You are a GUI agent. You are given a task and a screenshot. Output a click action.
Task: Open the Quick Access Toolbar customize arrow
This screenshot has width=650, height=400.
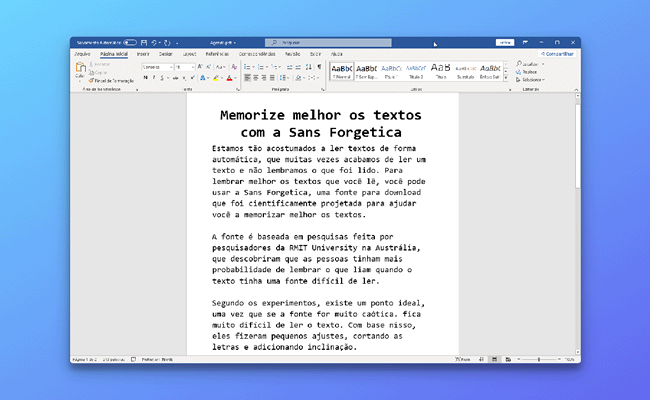tap(177, 43)
